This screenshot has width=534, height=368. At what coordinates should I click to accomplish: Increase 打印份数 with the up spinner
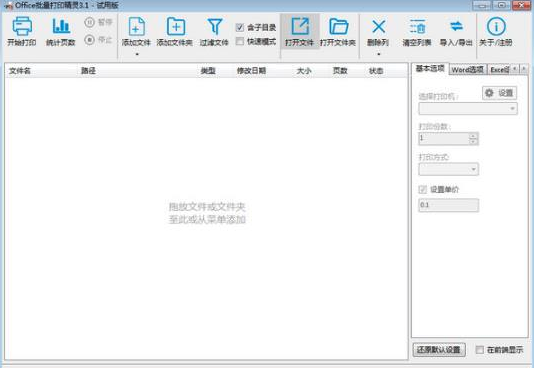click(x=473, y=136)
